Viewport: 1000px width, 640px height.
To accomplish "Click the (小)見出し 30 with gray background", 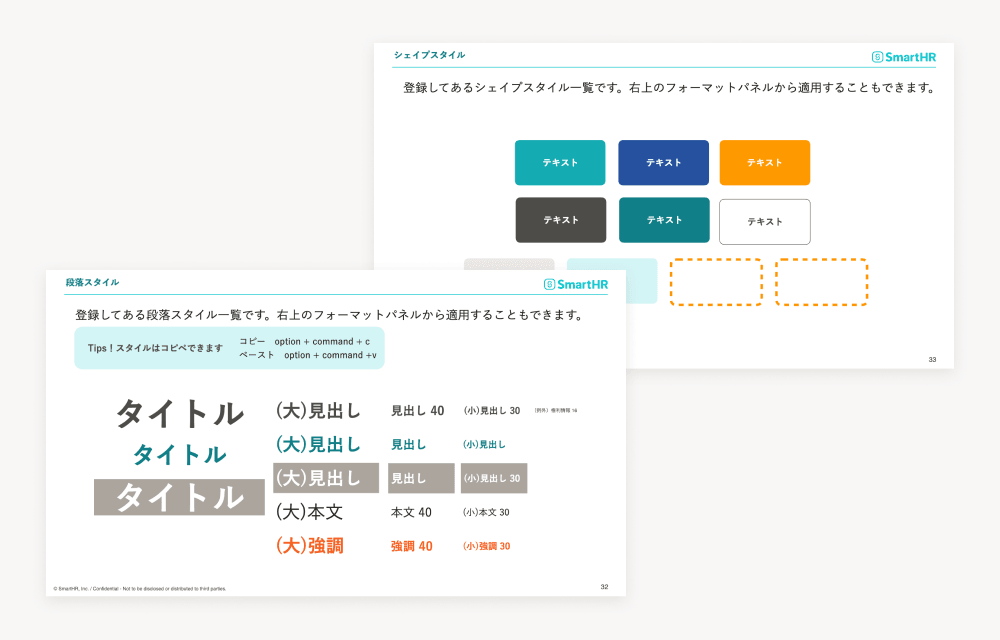I will click(493, 479).
